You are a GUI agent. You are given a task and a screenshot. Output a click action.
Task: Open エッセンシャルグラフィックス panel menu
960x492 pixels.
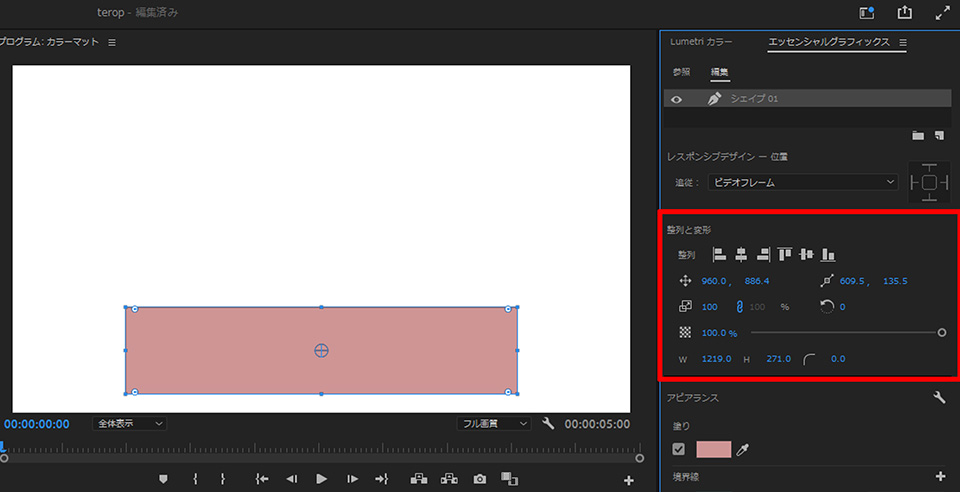[x=902, y=42]
